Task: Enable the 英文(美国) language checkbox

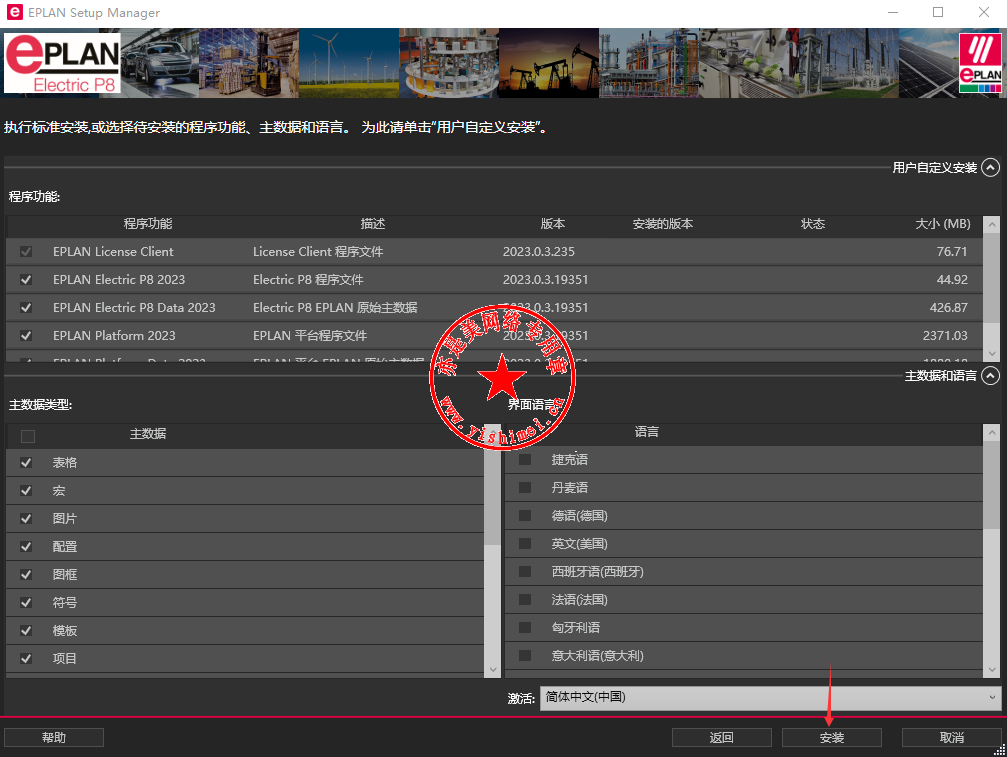Action: (525, 544)
